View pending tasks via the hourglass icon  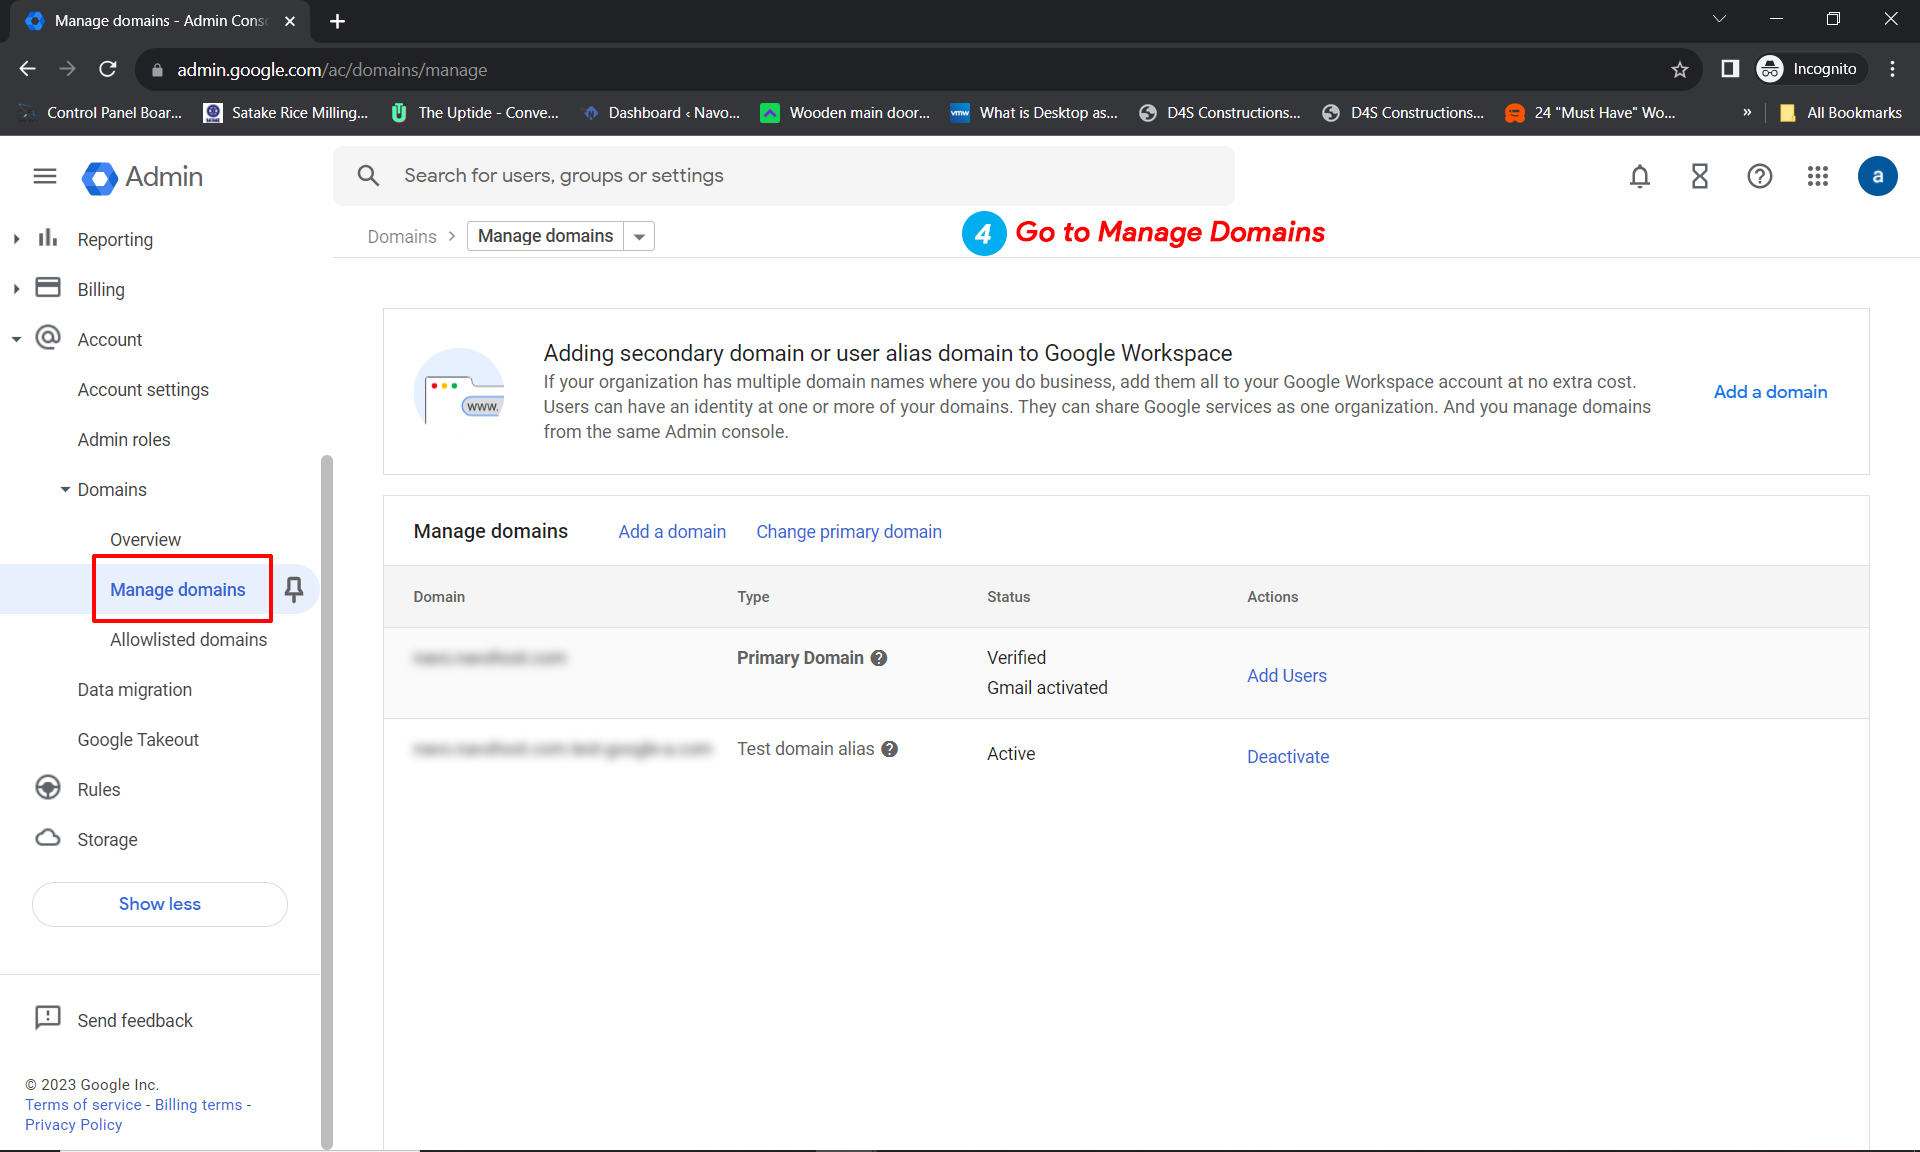1699,175
